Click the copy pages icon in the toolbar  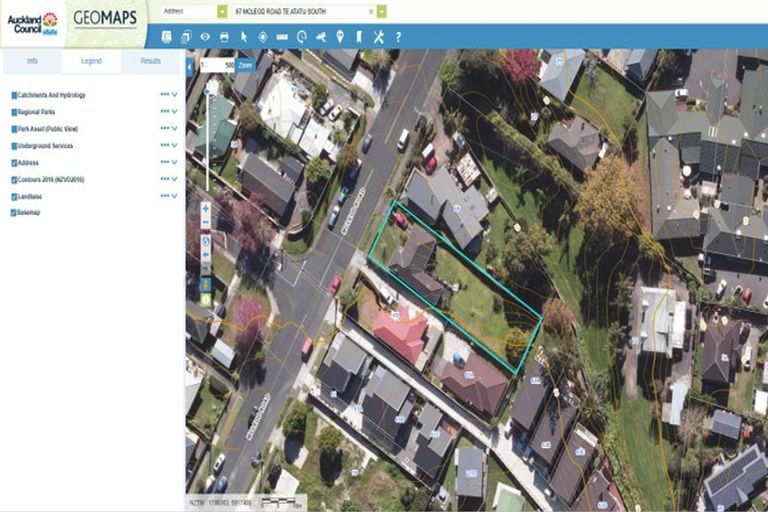coord(186,37)
